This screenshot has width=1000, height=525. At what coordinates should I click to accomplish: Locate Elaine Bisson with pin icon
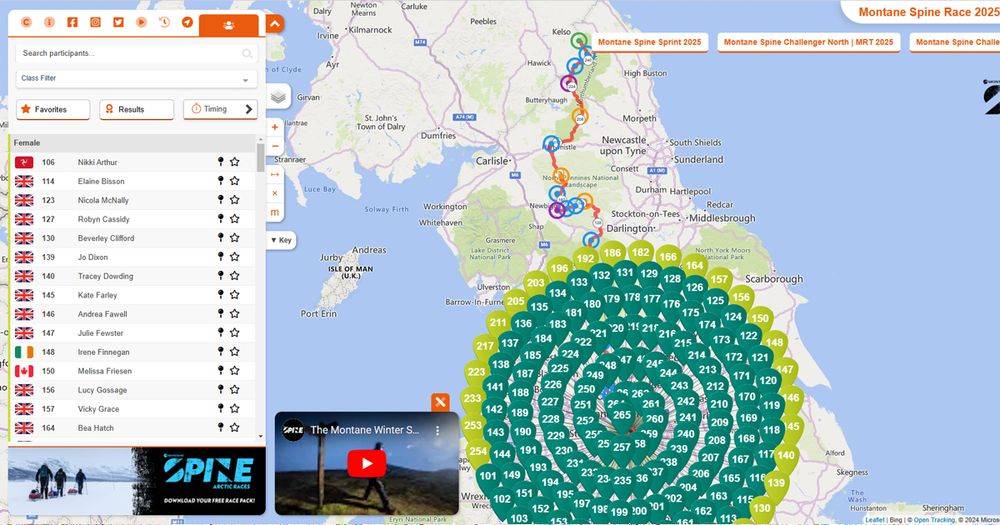point(221,181)
